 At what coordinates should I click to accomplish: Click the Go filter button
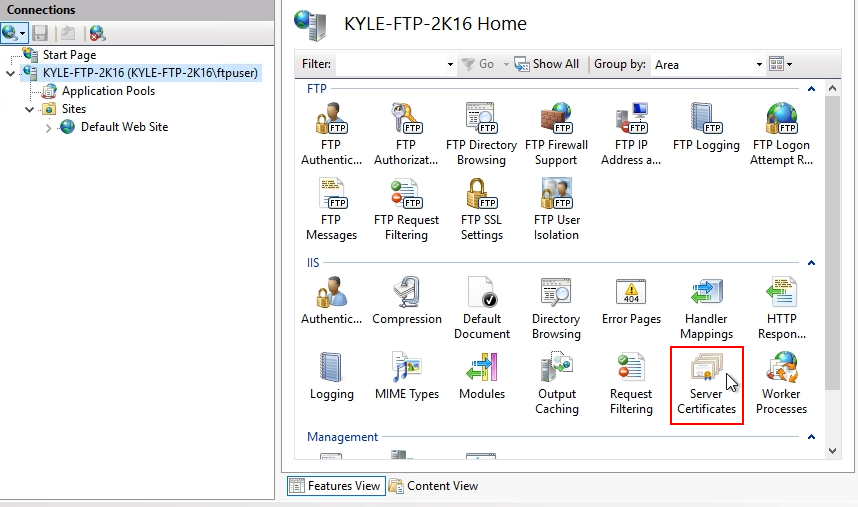coord(478,64)
